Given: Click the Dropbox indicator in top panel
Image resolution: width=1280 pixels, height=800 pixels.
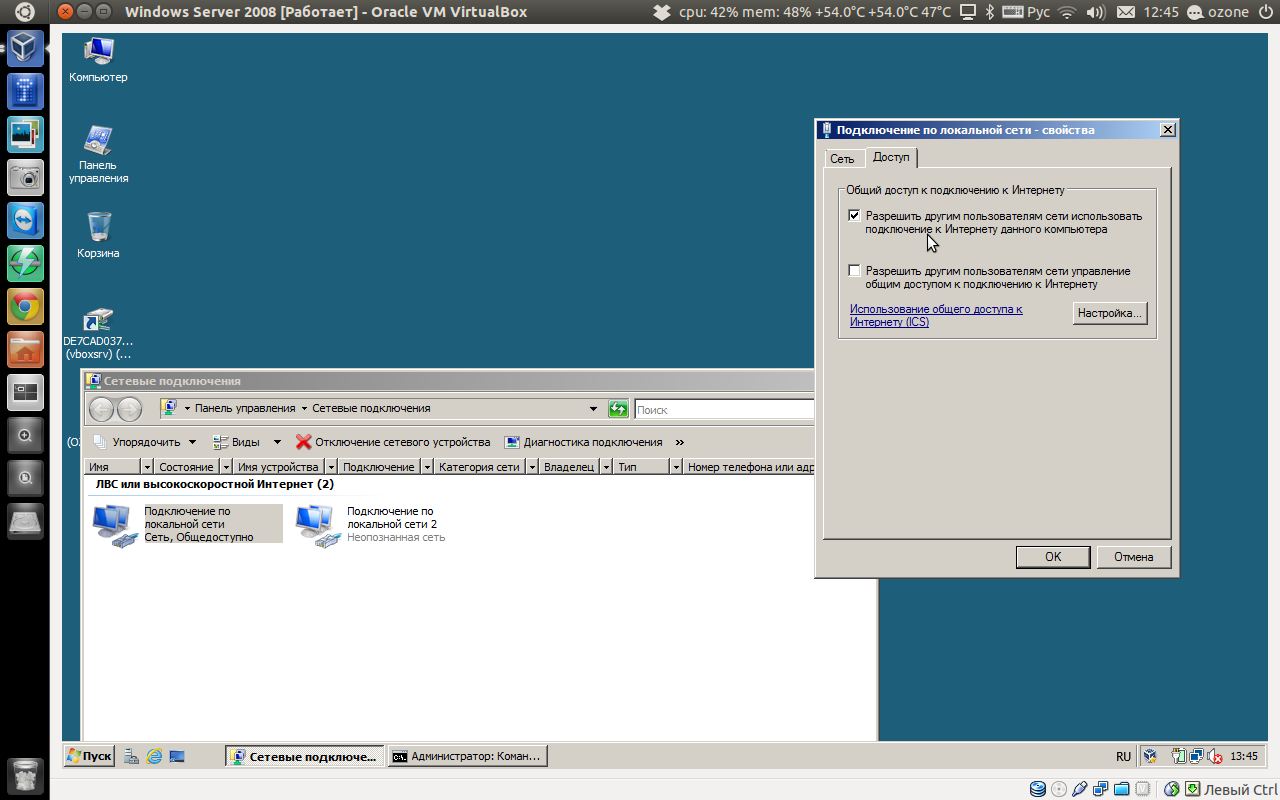Looking at the screenshot, I should coord(661,12).
